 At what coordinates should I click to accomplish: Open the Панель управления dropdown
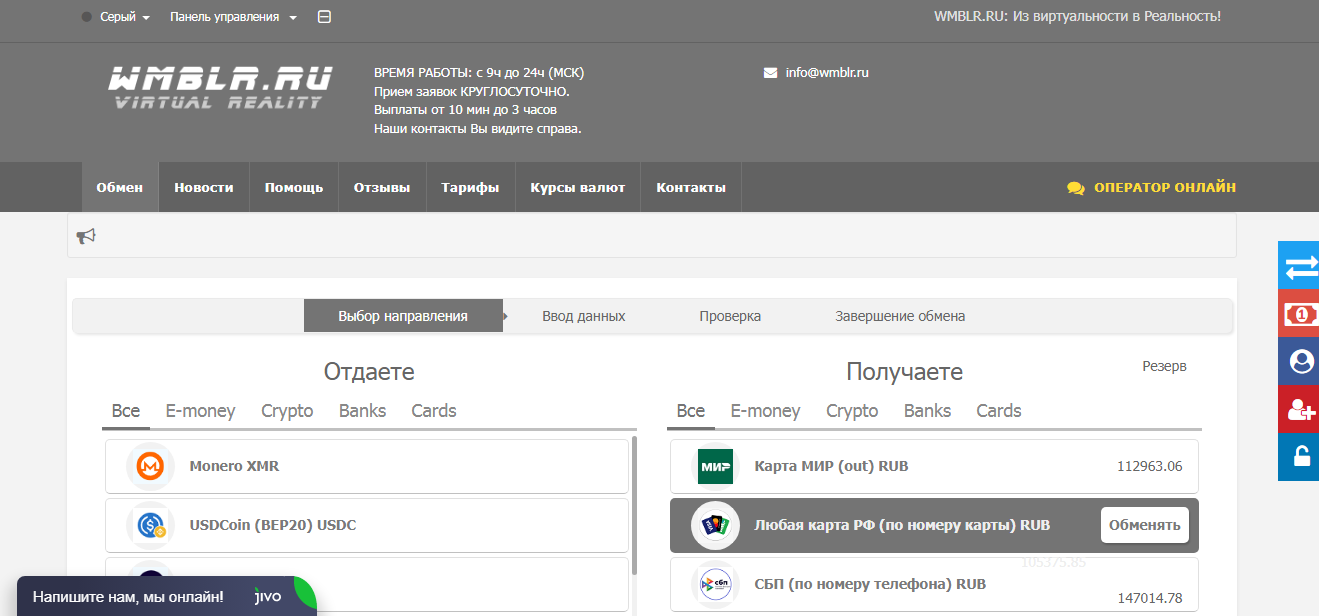[234, 17]
